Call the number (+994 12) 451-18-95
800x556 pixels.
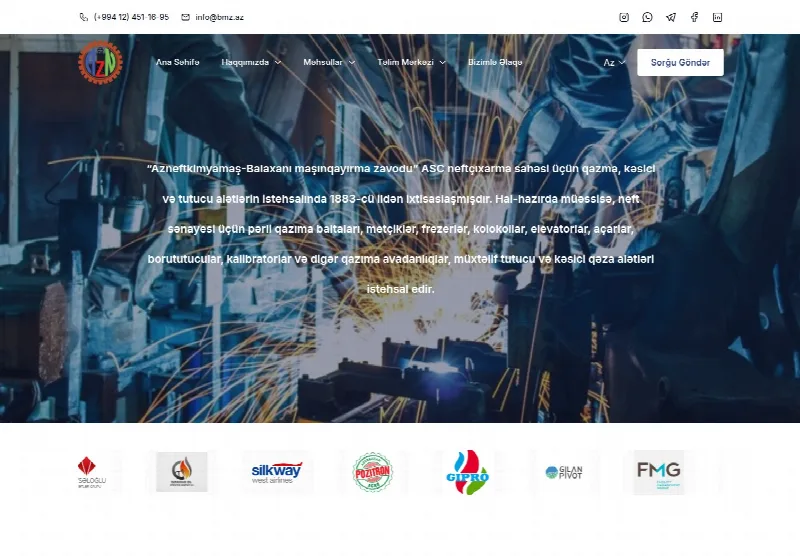click(131, 17)
